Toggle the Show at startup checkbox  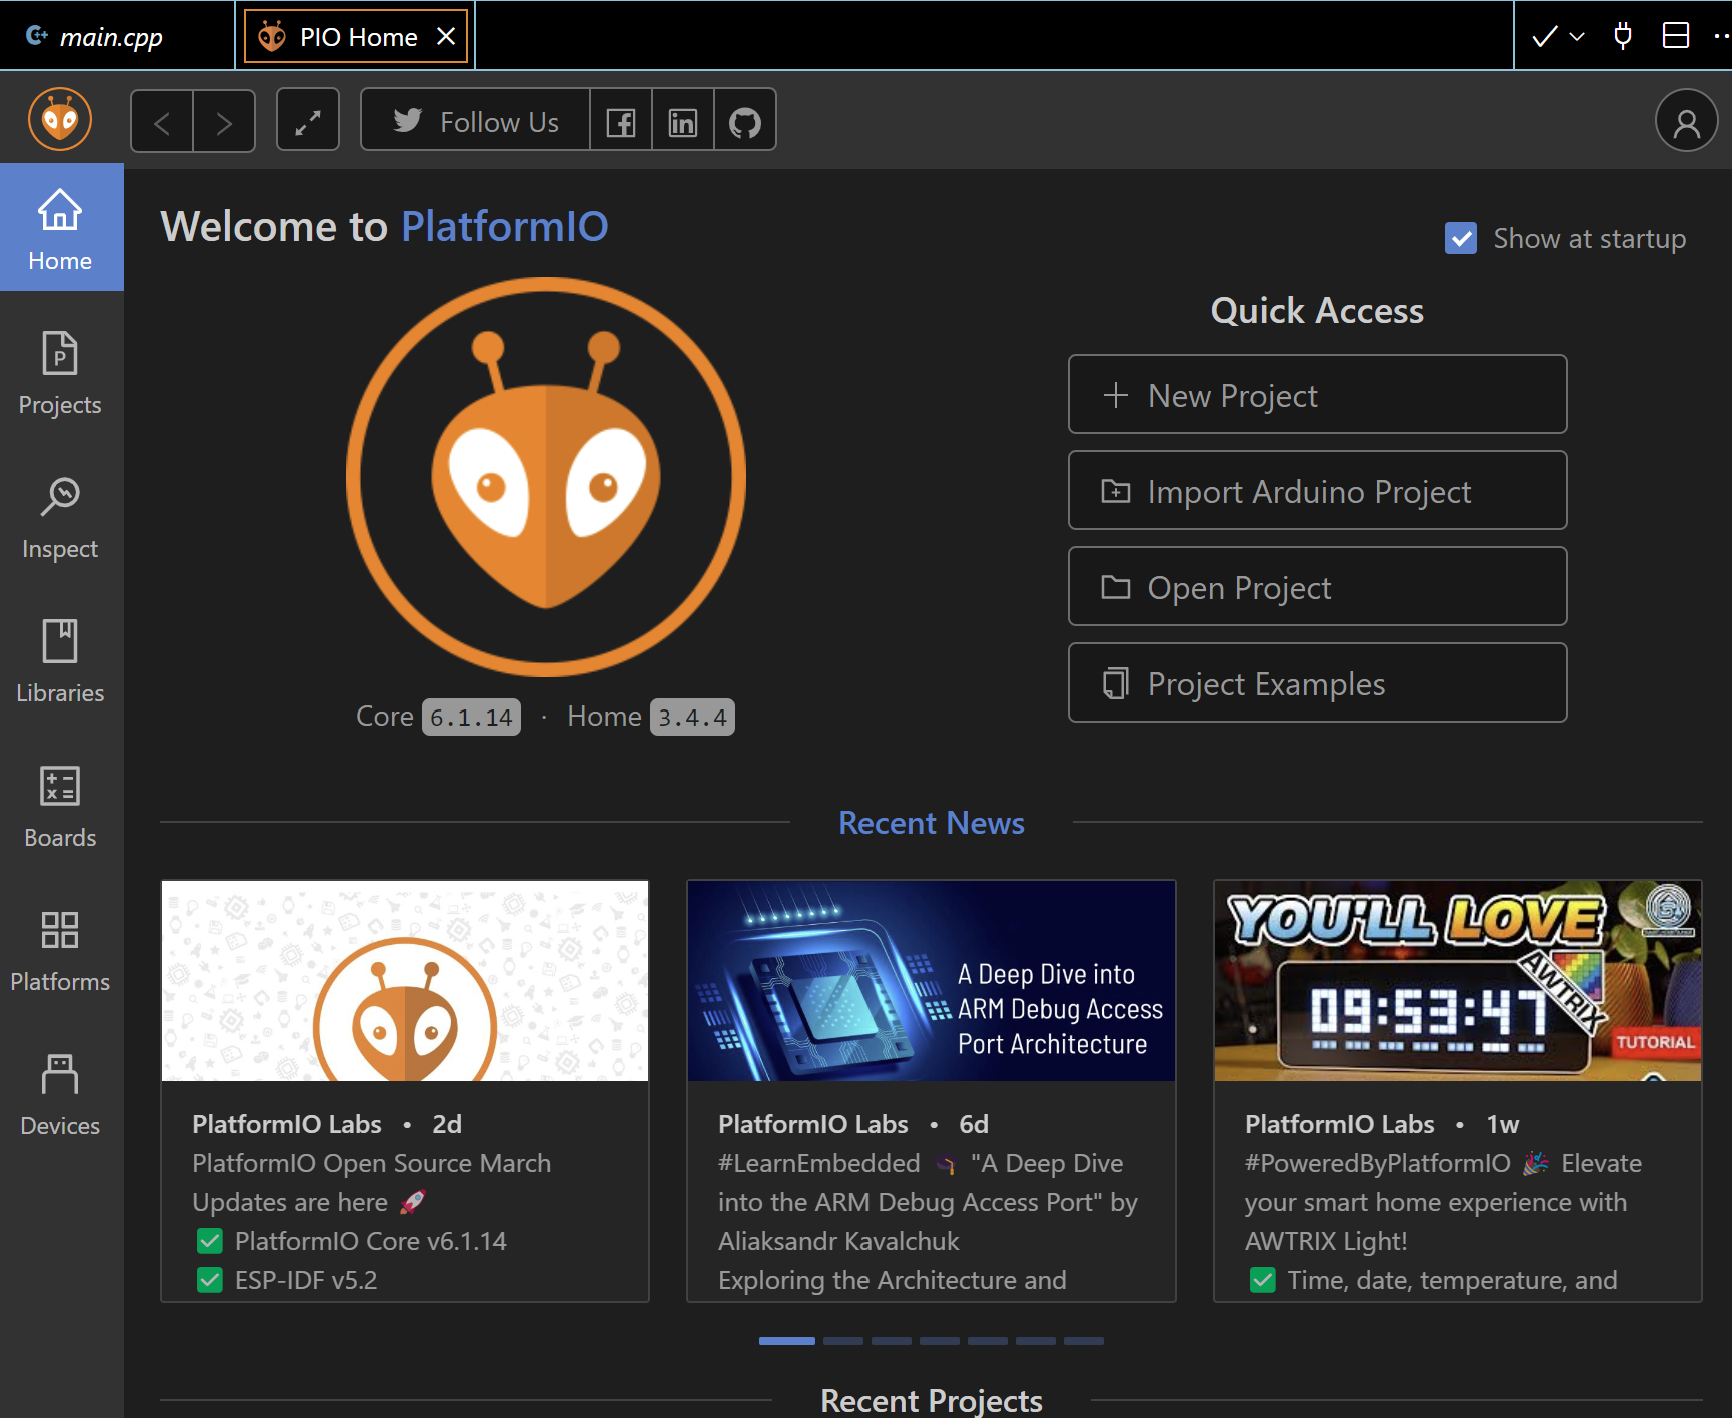point(1461,238)
